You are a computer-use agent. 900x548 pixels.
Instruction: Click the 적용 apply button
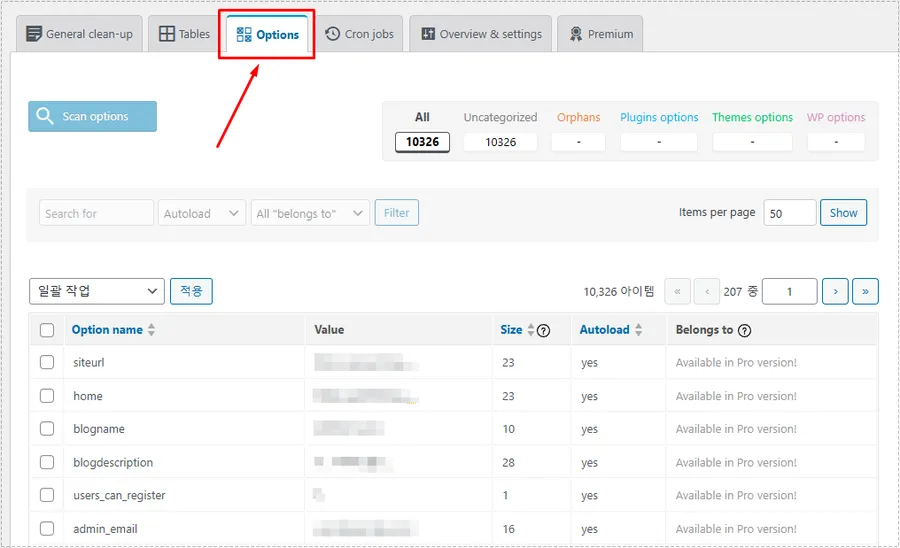[191, 292]
